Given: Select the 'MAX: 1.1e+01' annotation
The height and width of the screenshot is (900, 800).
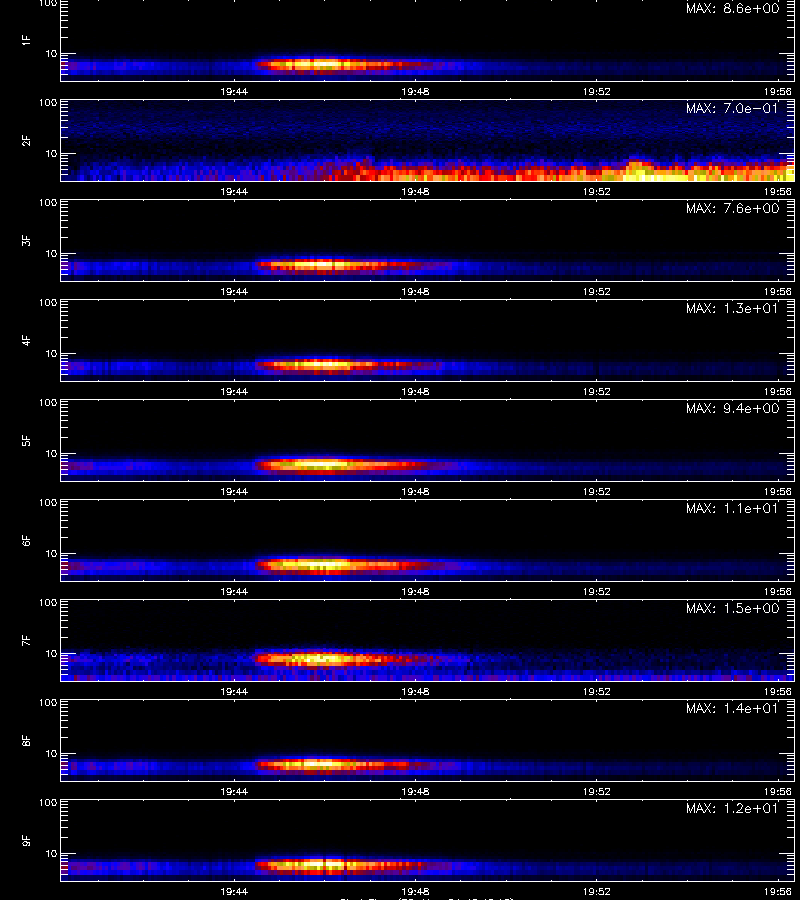Looking at the screenshot, I should pyautogui.click(x=732, y=508).
